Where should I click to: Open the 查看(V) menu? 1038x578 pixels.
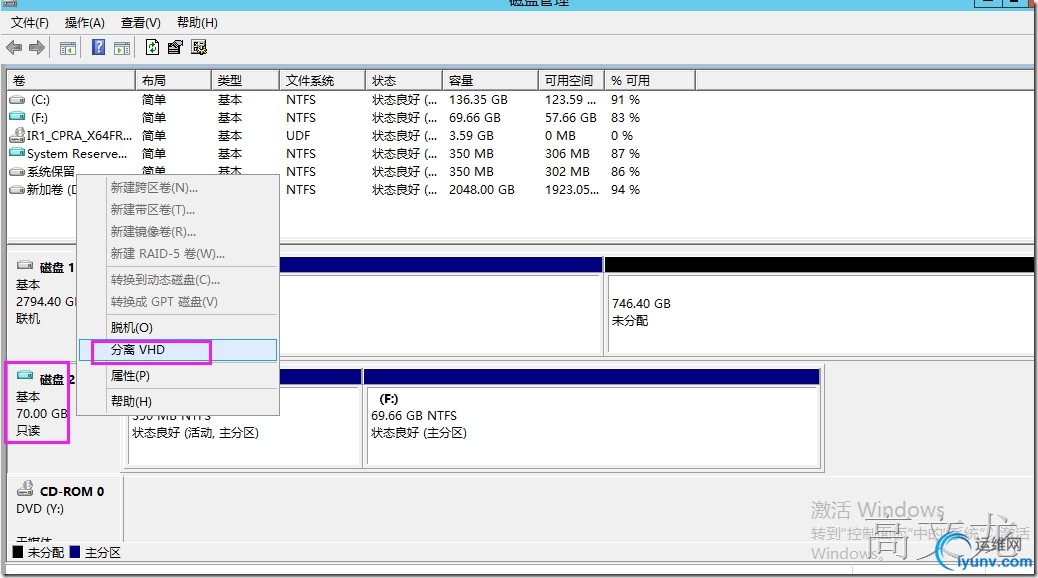click(x=140, y=23)
